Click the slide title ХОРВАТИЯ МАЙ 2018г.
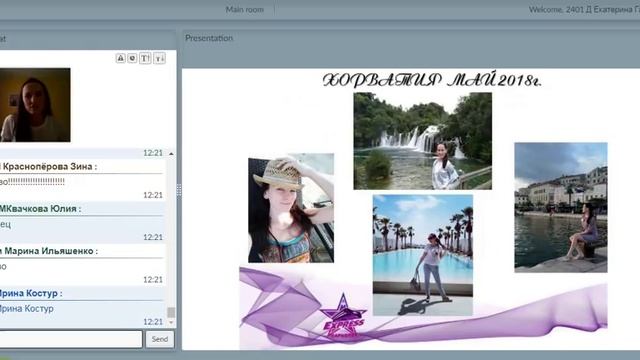 click(x=432, y=80)
